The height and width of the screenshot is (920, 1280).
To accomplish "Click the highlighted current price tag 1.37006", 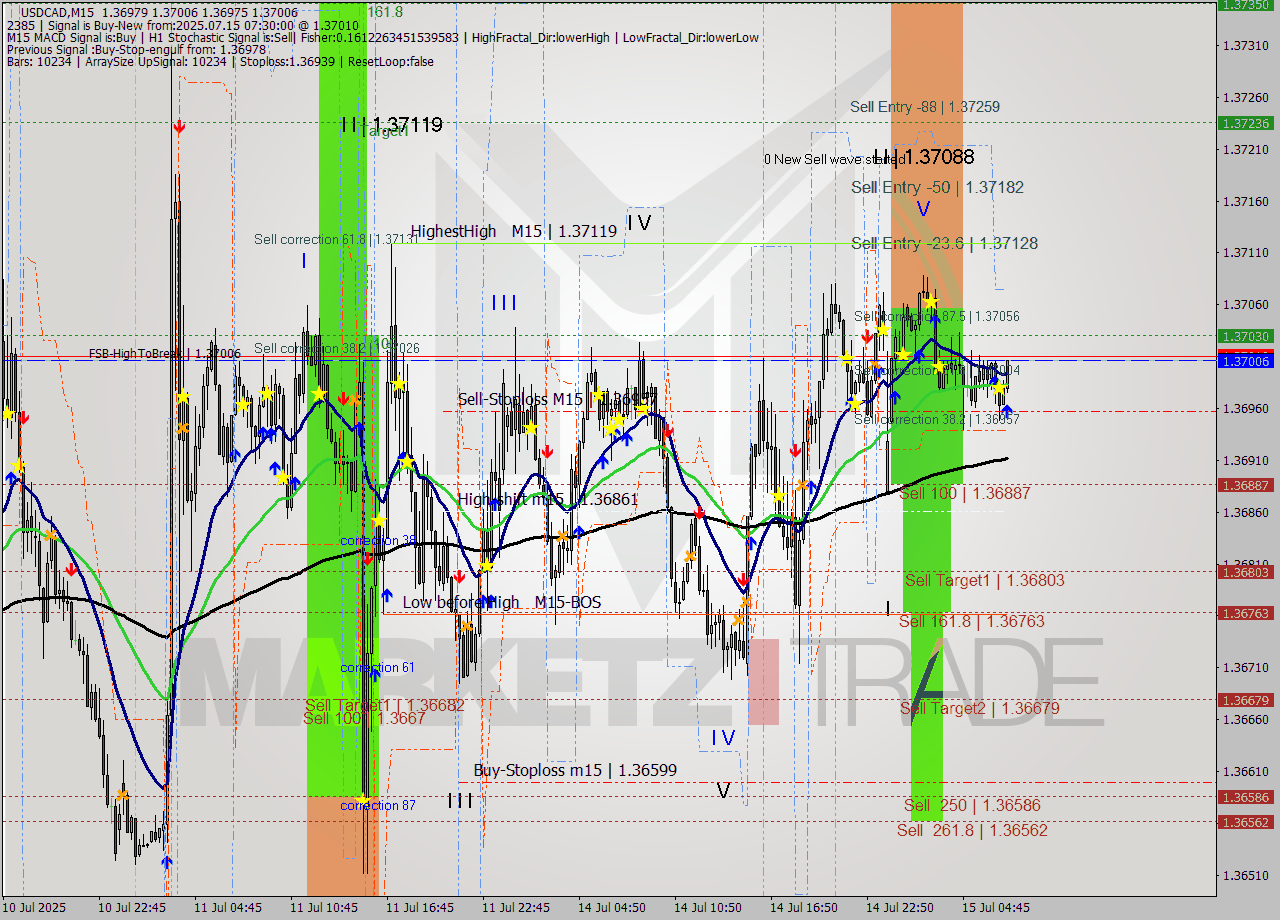I will (1244, 360).
